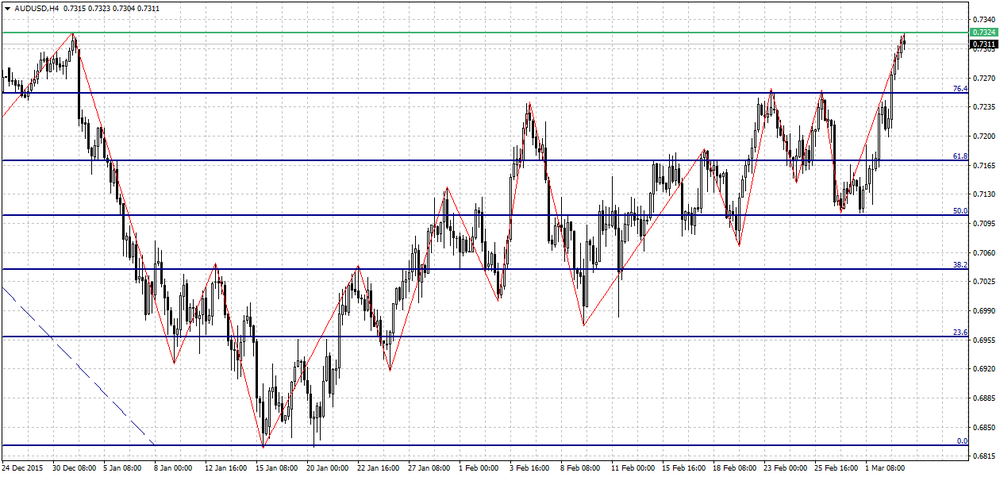This screenshot has width=1000, height=477.
Task: Click 0.7270 on the price scale
Action: pyautogui.click(x=984, y=77)
